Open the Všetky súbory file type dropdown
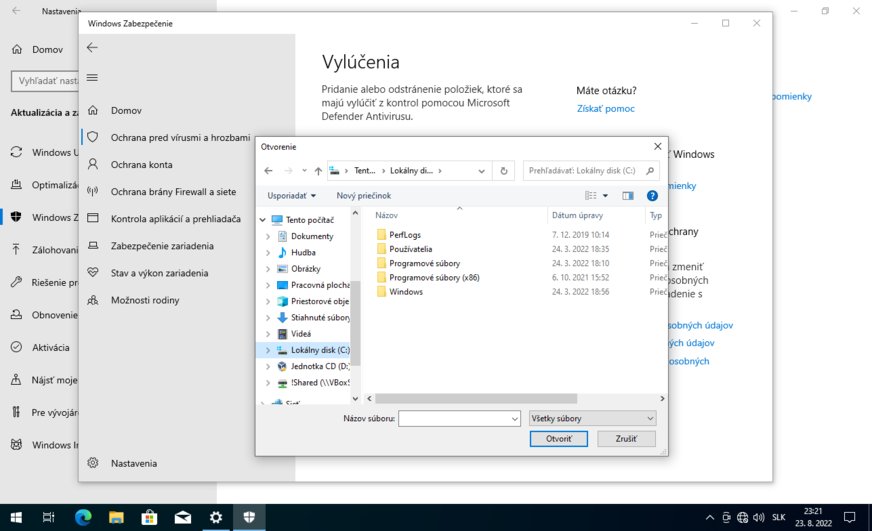Viewport: 872px width, 531px height. 592,419
